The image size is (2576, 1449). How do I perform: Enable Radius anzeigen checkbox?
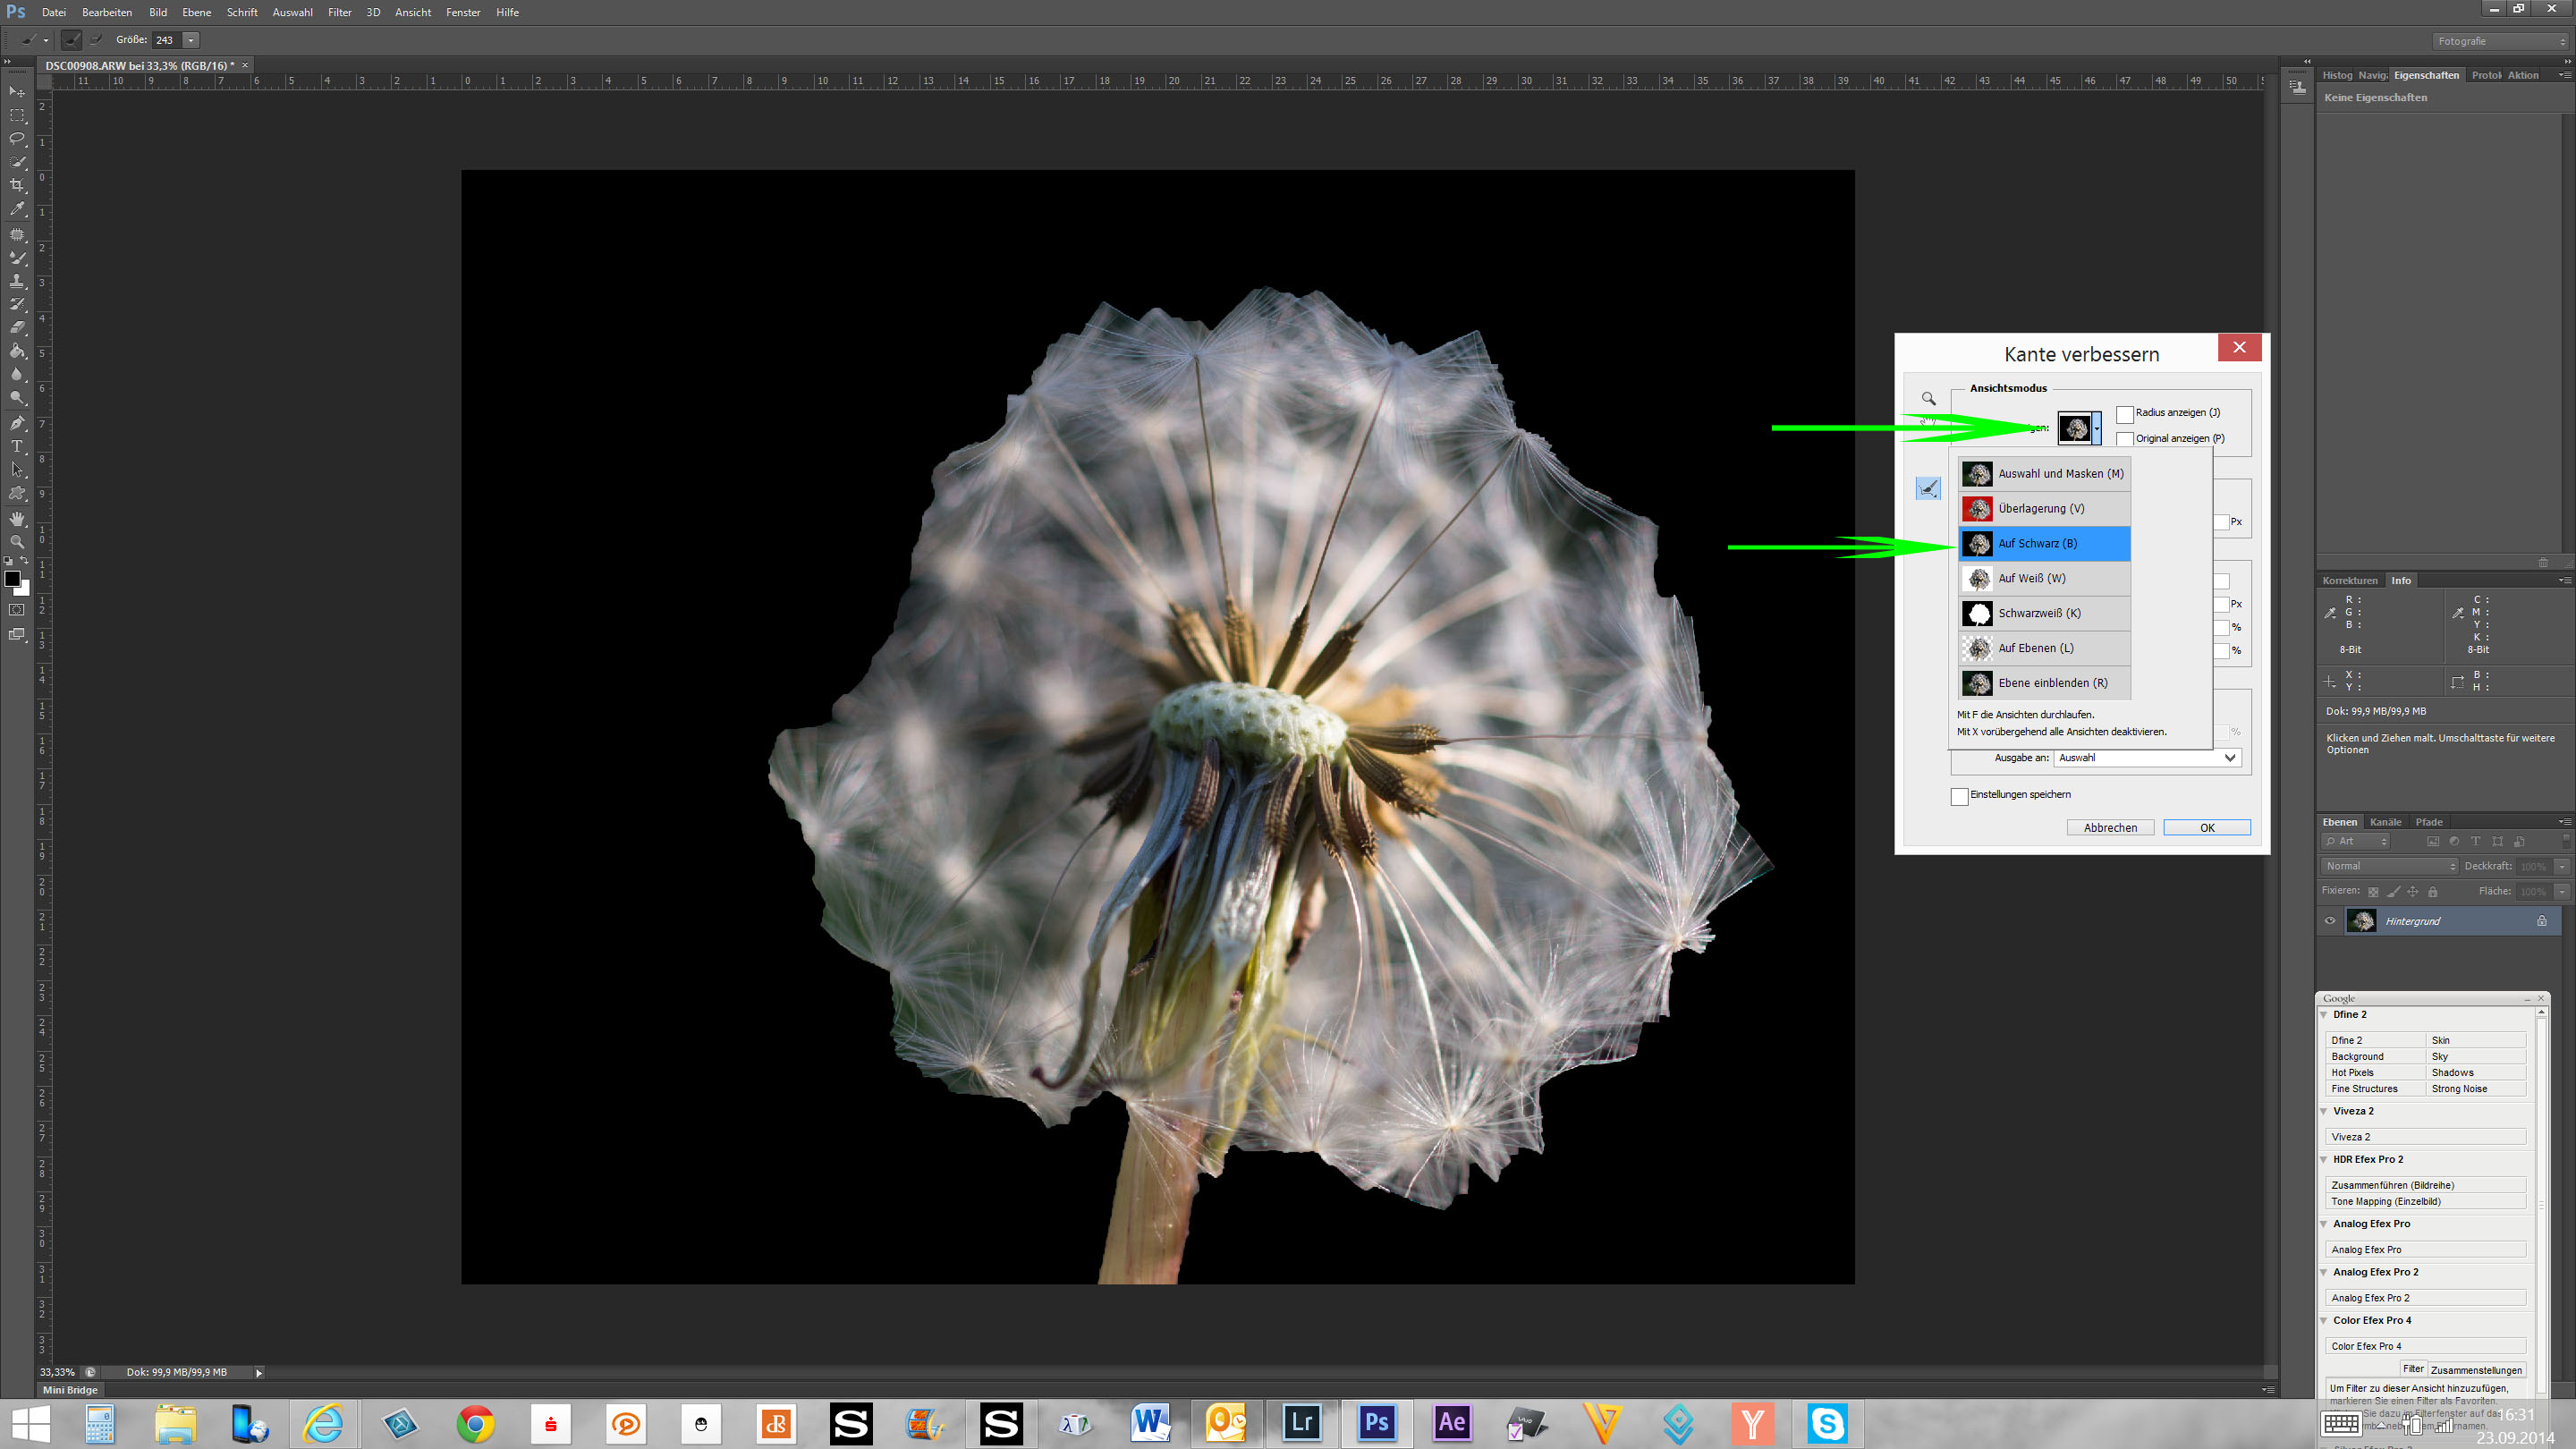coord(2124,413)
